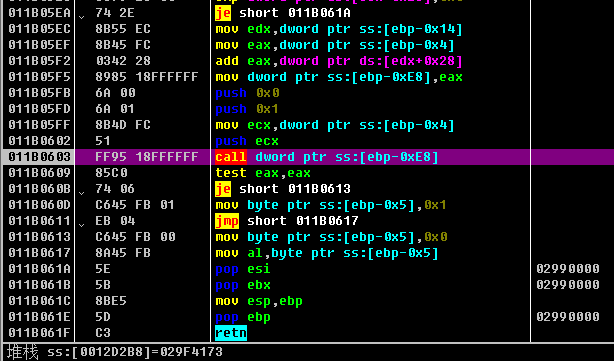Select the push 0x0 instruction
Image resolution: width=614 pixels, height=361 pixels.
(x=247, y=93)
